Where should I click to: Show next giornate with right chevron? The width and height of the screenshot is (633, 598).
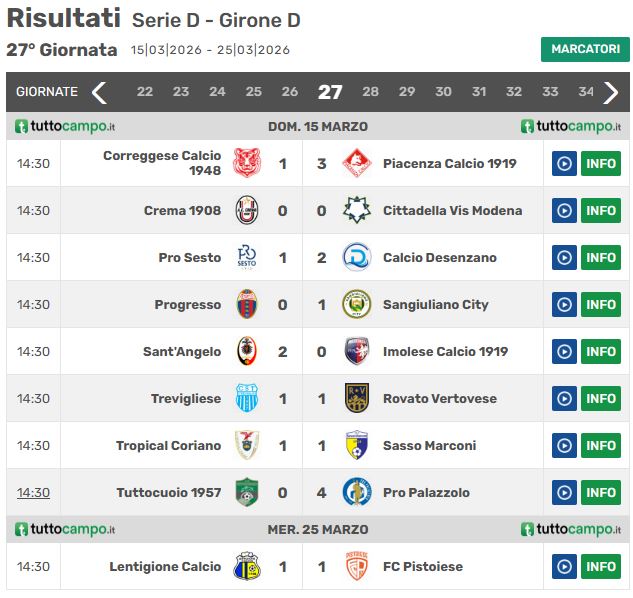(x=610, y=92)
